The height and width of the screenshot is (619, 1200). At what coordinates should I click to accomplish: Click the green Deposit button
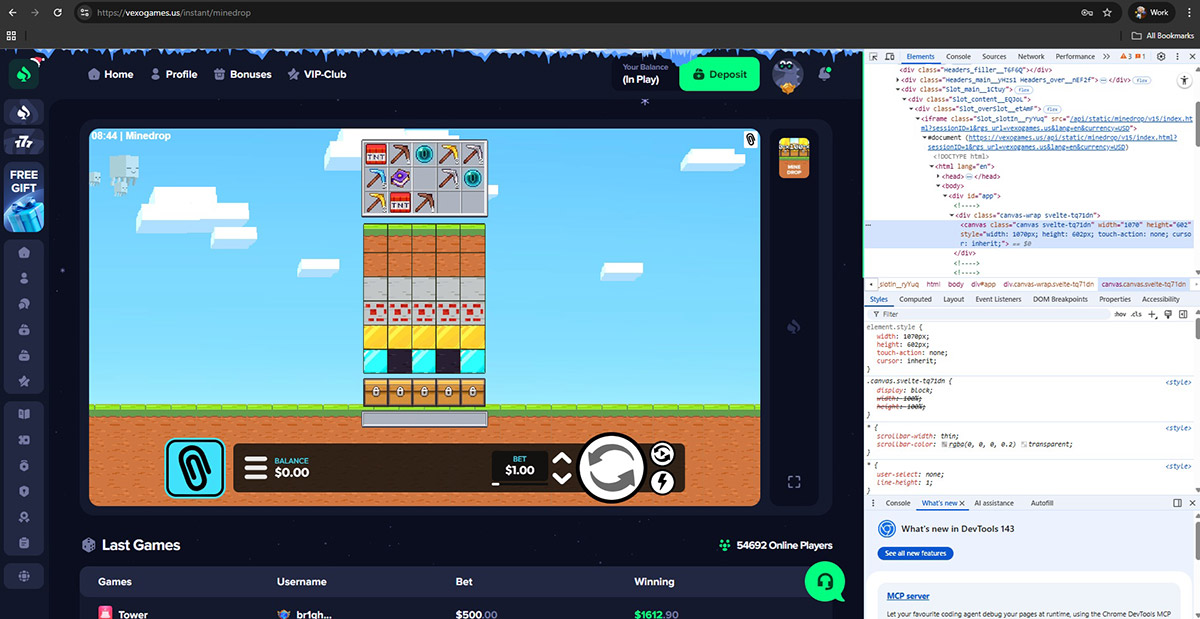coord(719,74)
